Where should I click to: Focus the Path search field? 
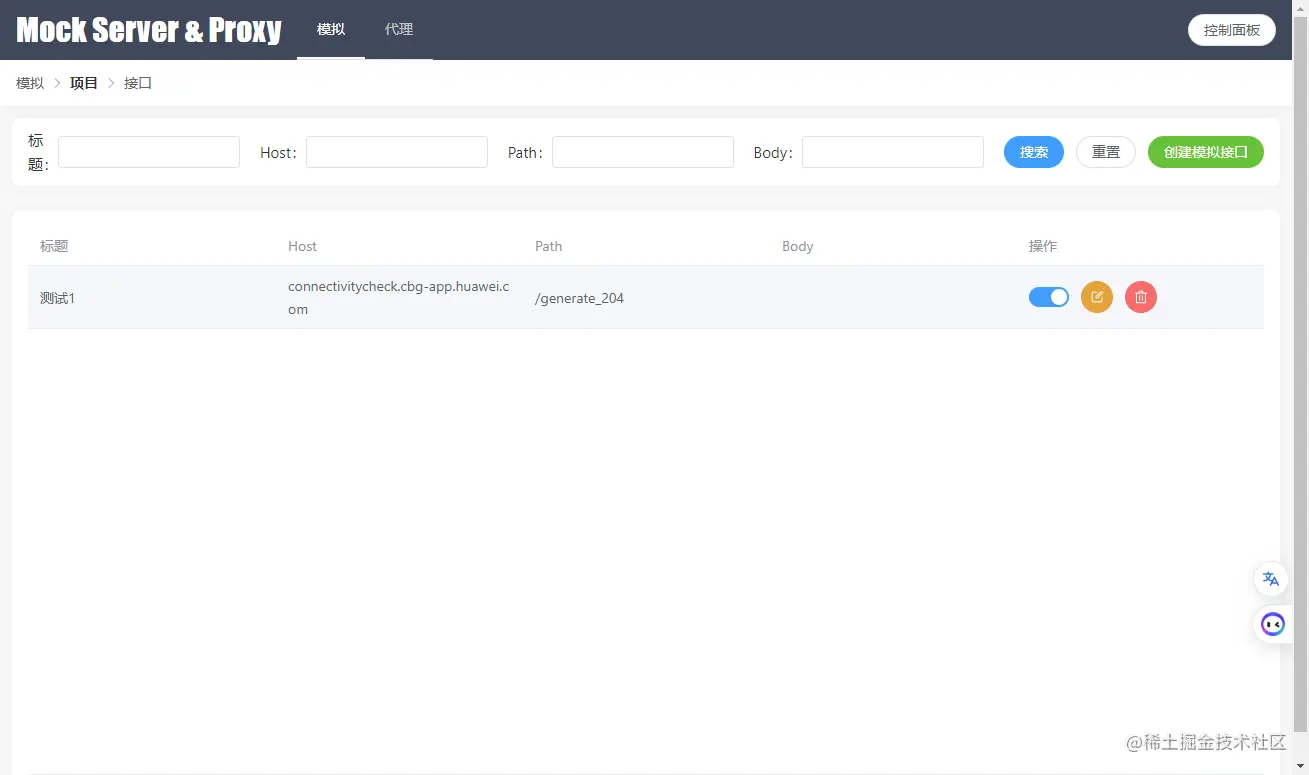643,152
